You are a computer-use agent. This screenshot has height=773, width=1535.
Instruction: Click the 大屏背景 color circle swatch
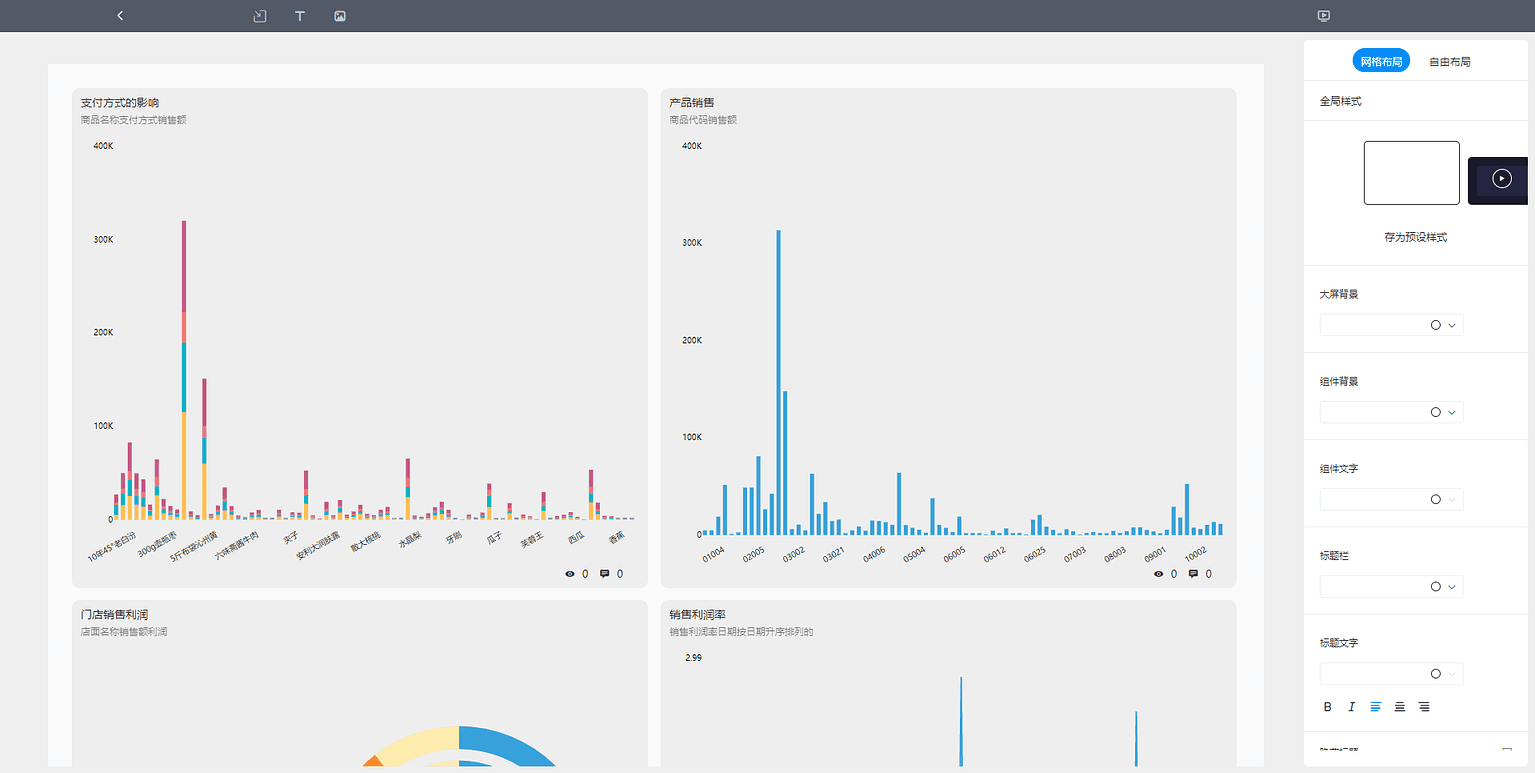(x=1436, y=325)
